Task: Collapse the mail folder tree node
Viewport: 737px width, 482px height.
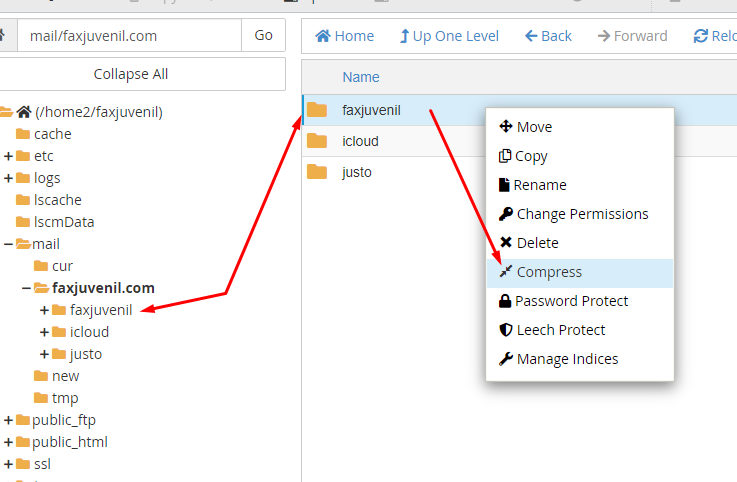Action: 9,244
